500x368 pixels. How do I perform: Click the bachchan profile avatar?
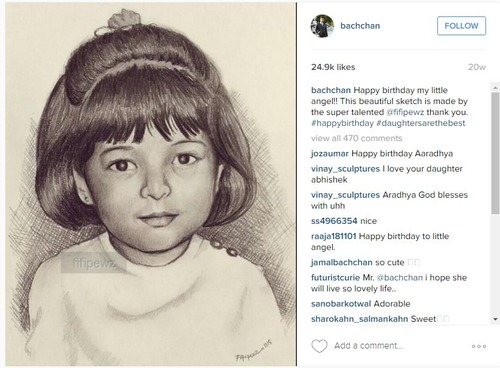pos(322,26)
